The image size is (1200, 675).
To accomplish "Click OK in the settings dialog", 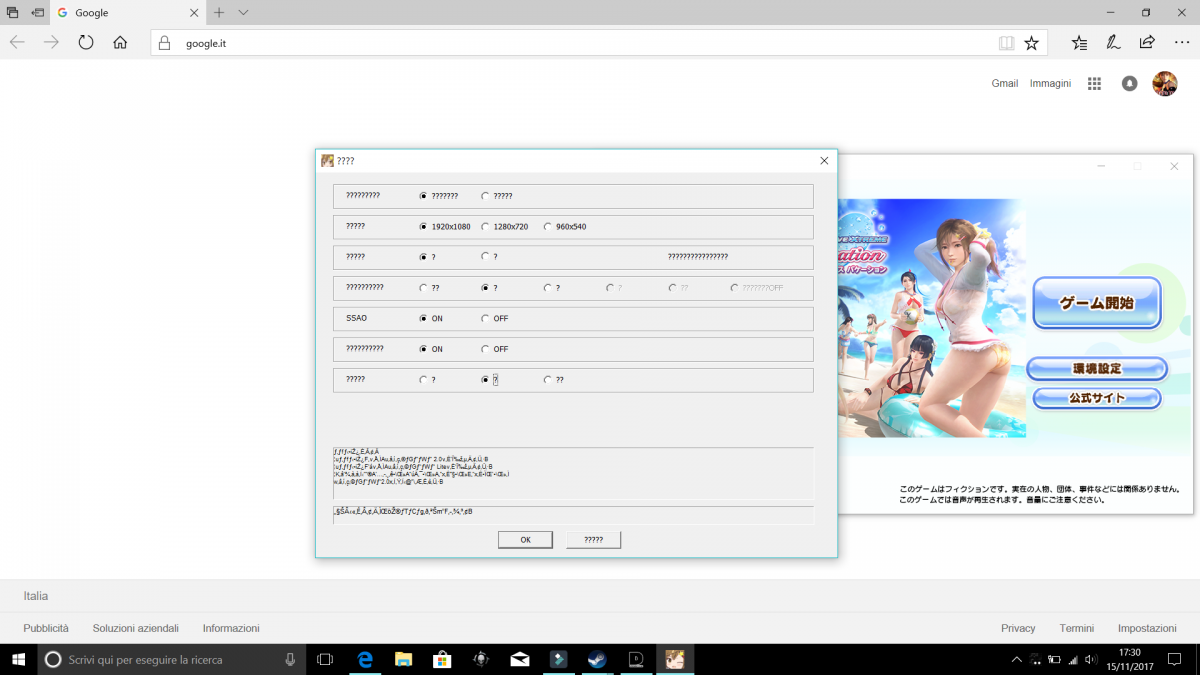I will [x=525, y=540].
